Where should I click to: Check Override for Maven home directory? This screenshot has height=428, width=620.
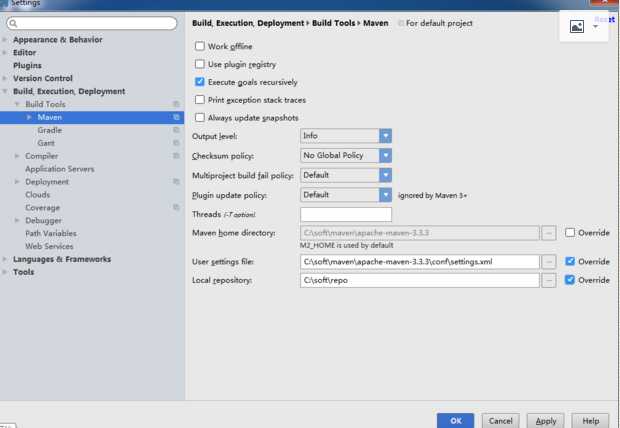coord(570,233)
